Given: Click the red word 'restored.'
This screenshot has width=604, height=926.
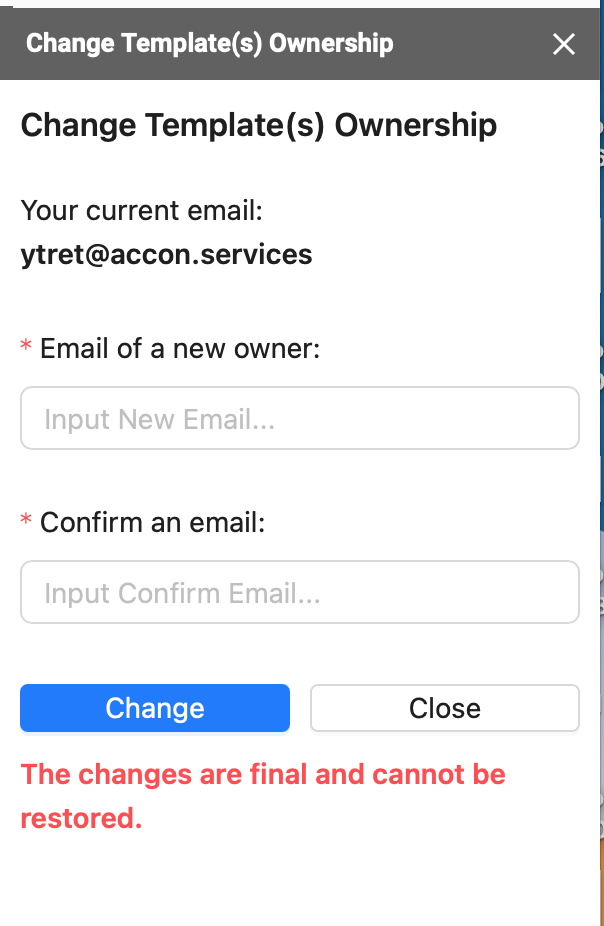Looking at the screenshot, I should click(81, 819).
